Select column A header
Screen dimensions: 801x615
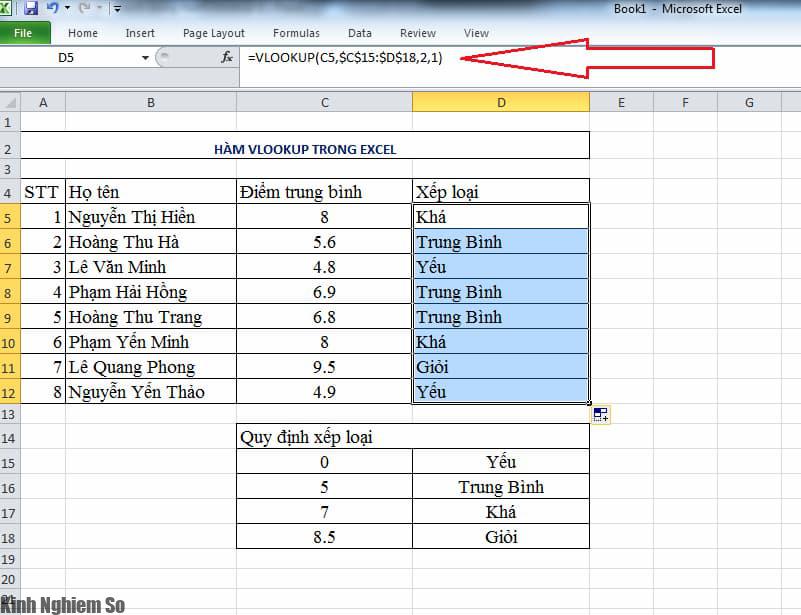(x=43, y=102)
